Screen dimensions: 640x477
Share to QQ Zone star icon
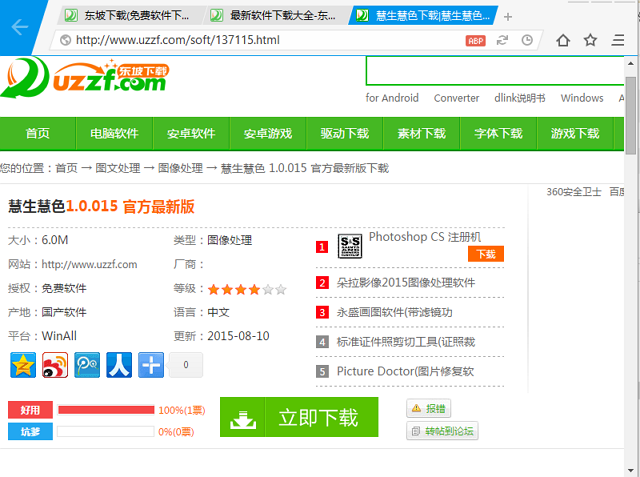click(x=23, y=365)
